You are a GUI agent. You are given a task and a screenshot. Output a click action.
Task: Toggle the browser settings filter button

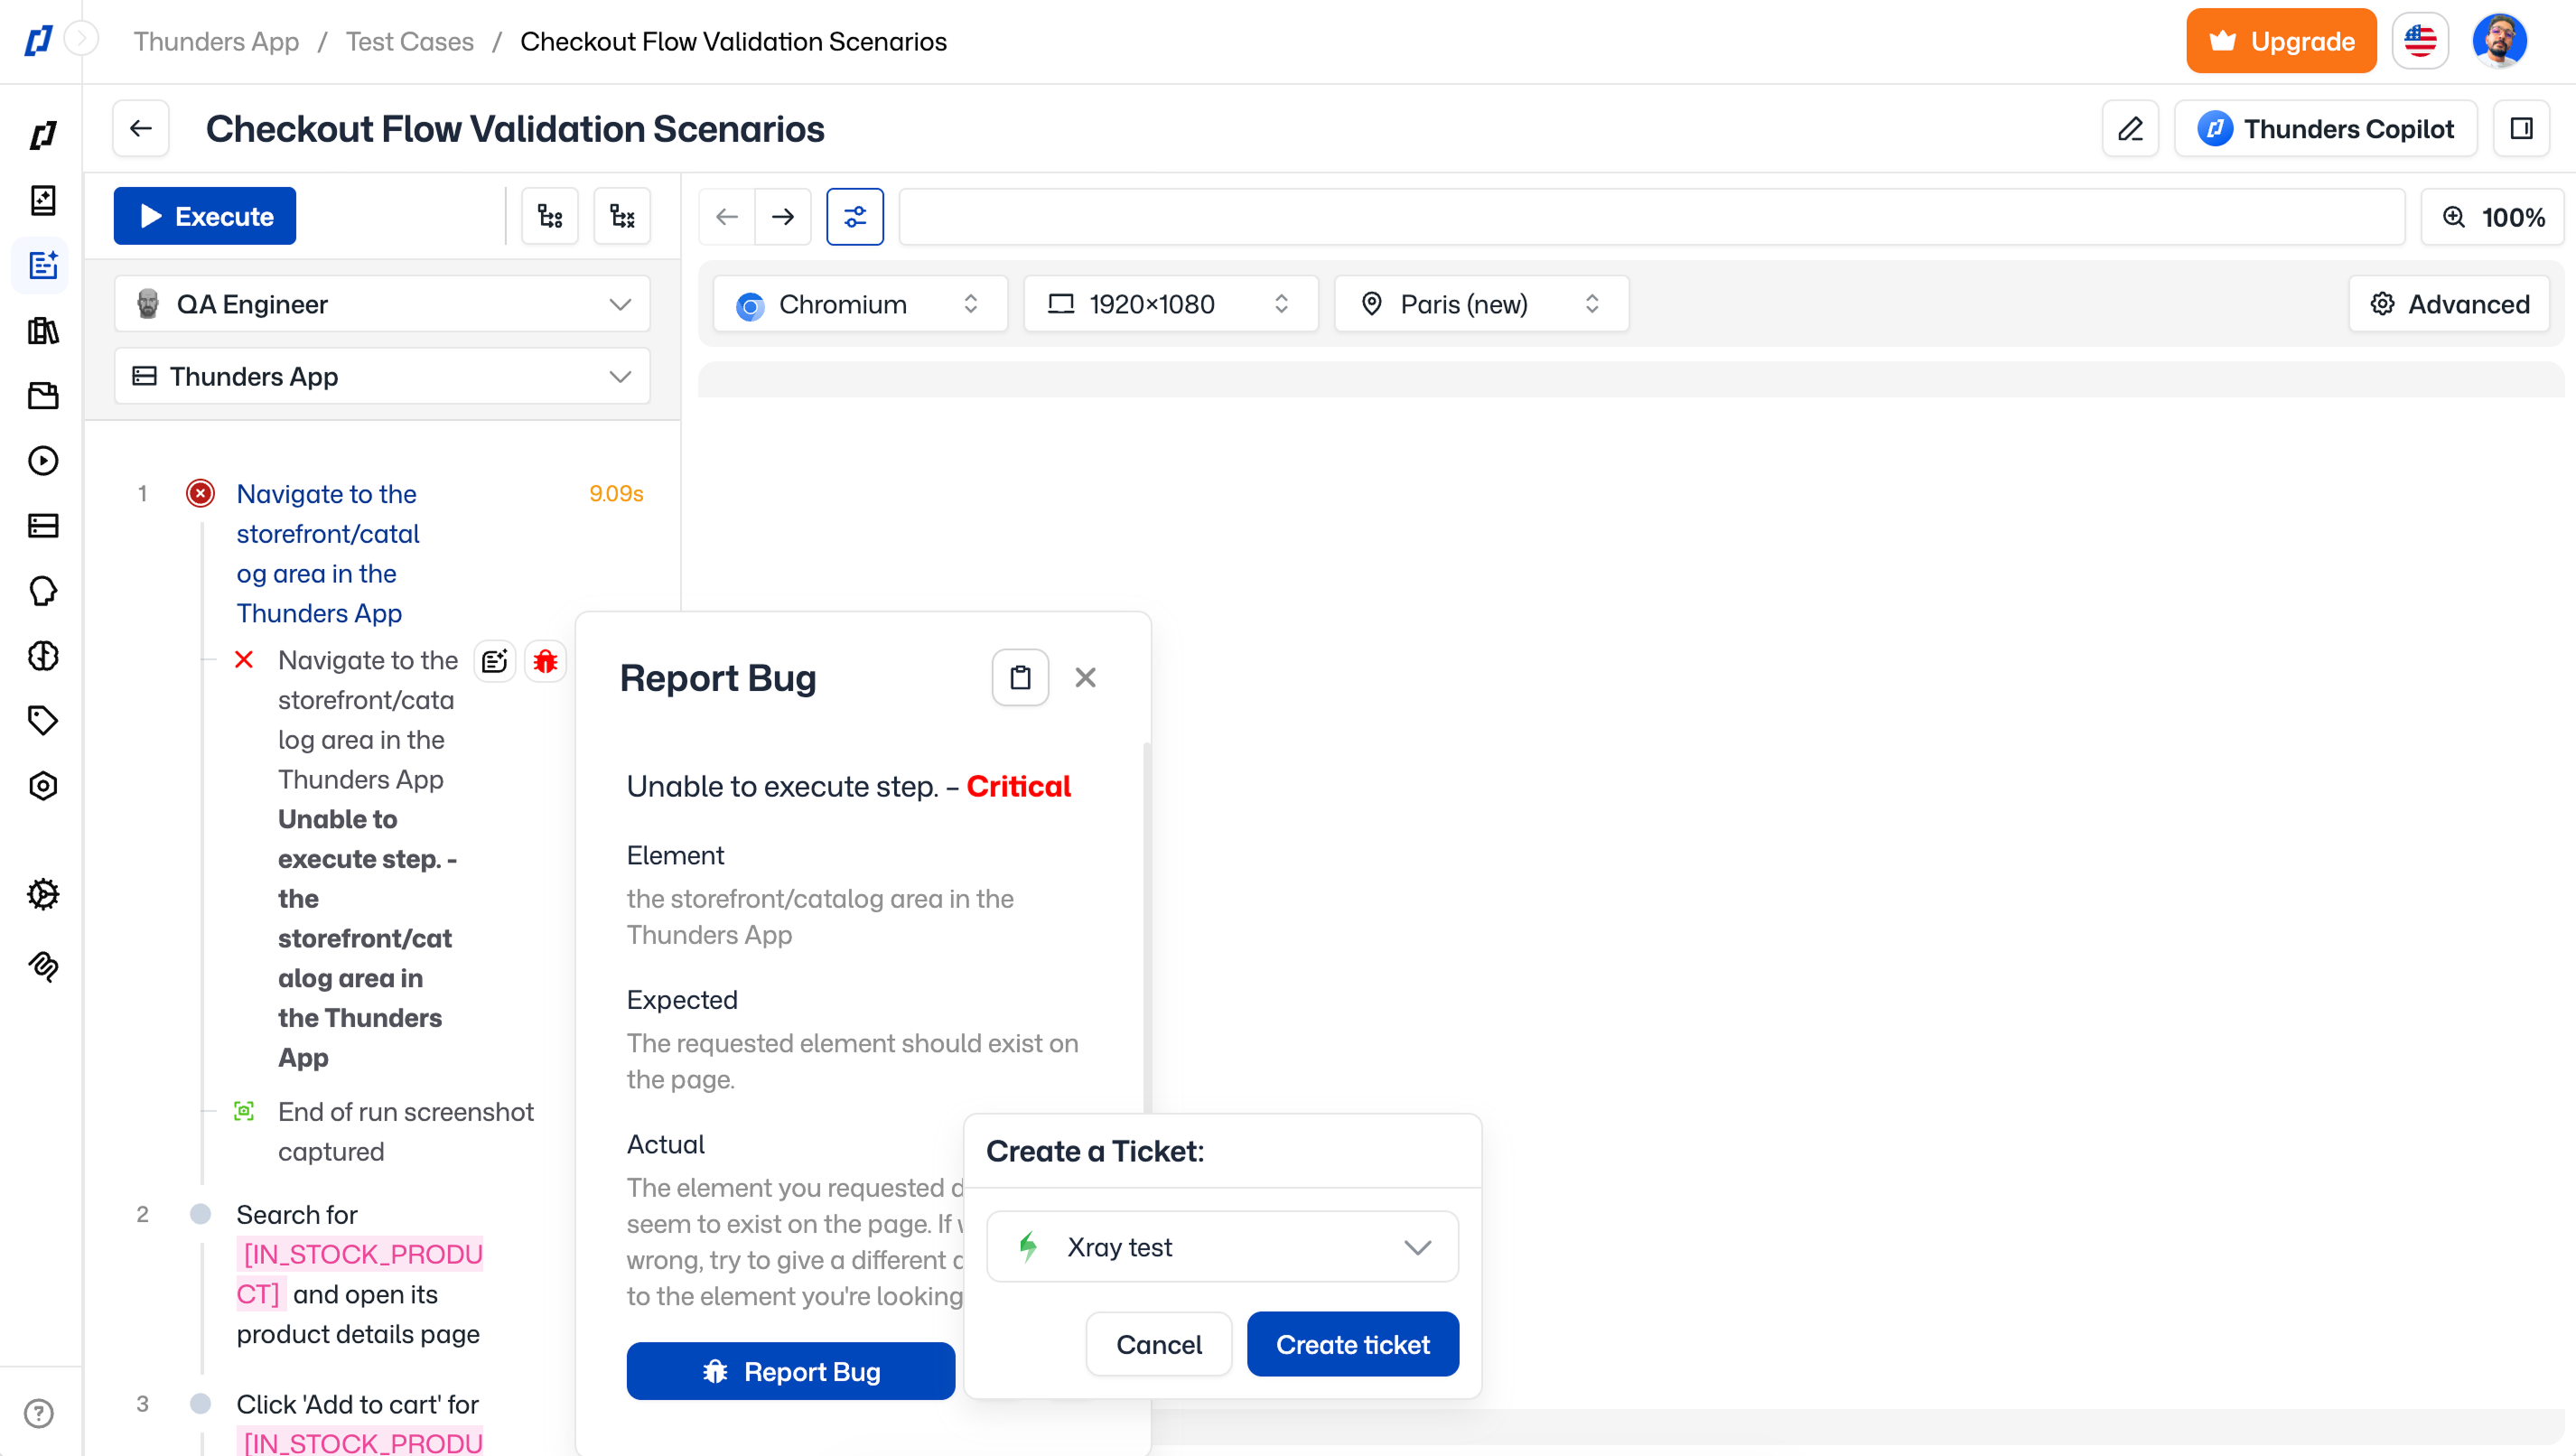pyautogui.click(x=854, y=216)
